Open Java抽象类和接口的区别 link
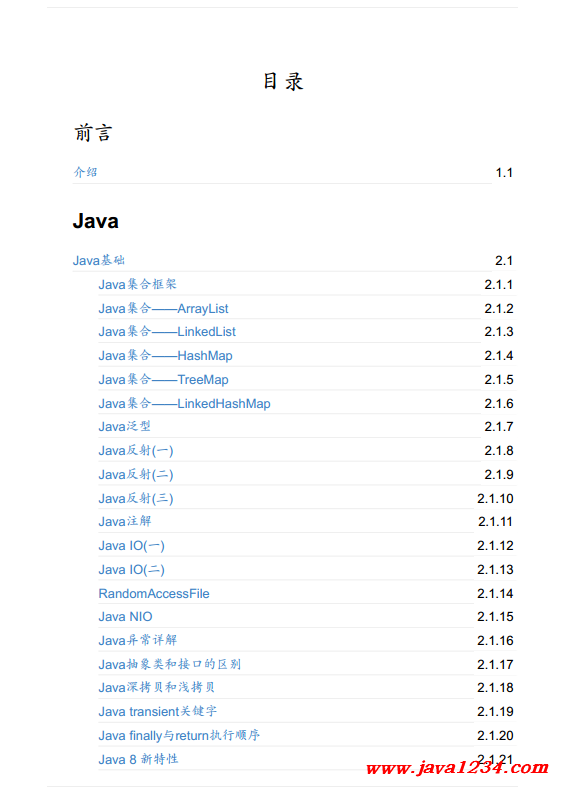 [170, 664]
